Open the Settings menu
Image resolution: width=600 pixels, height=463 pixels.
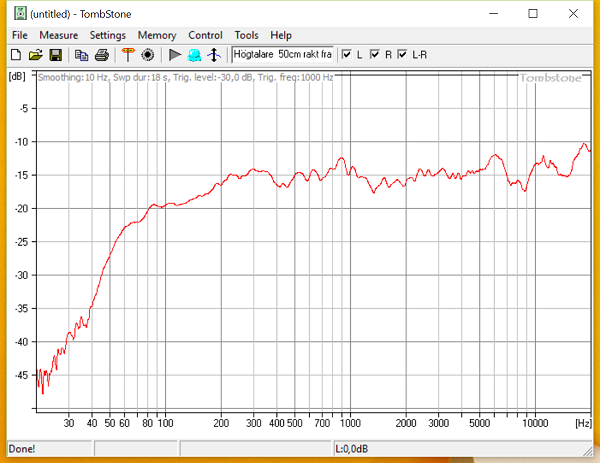tap(107, 35)
